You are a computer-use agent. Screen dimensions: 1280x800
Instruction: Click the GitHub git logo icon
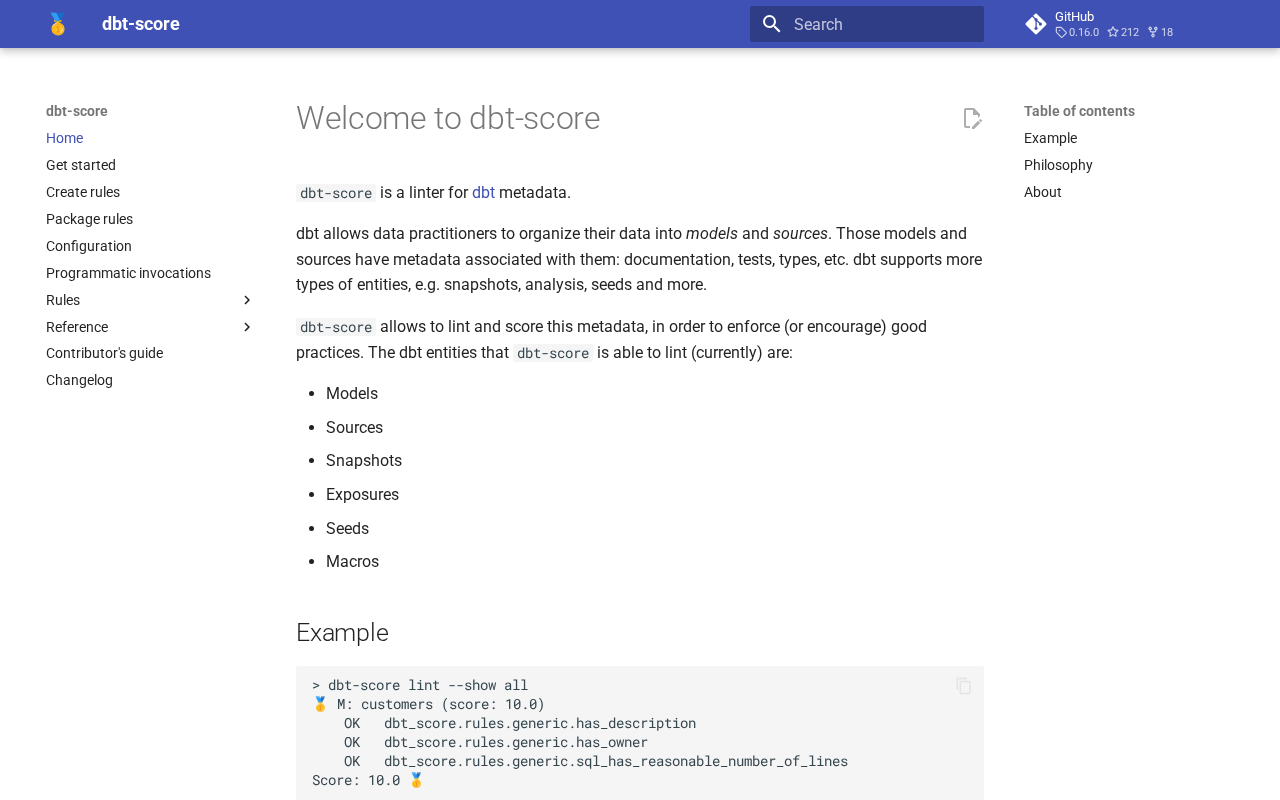tap(1036, 24)
